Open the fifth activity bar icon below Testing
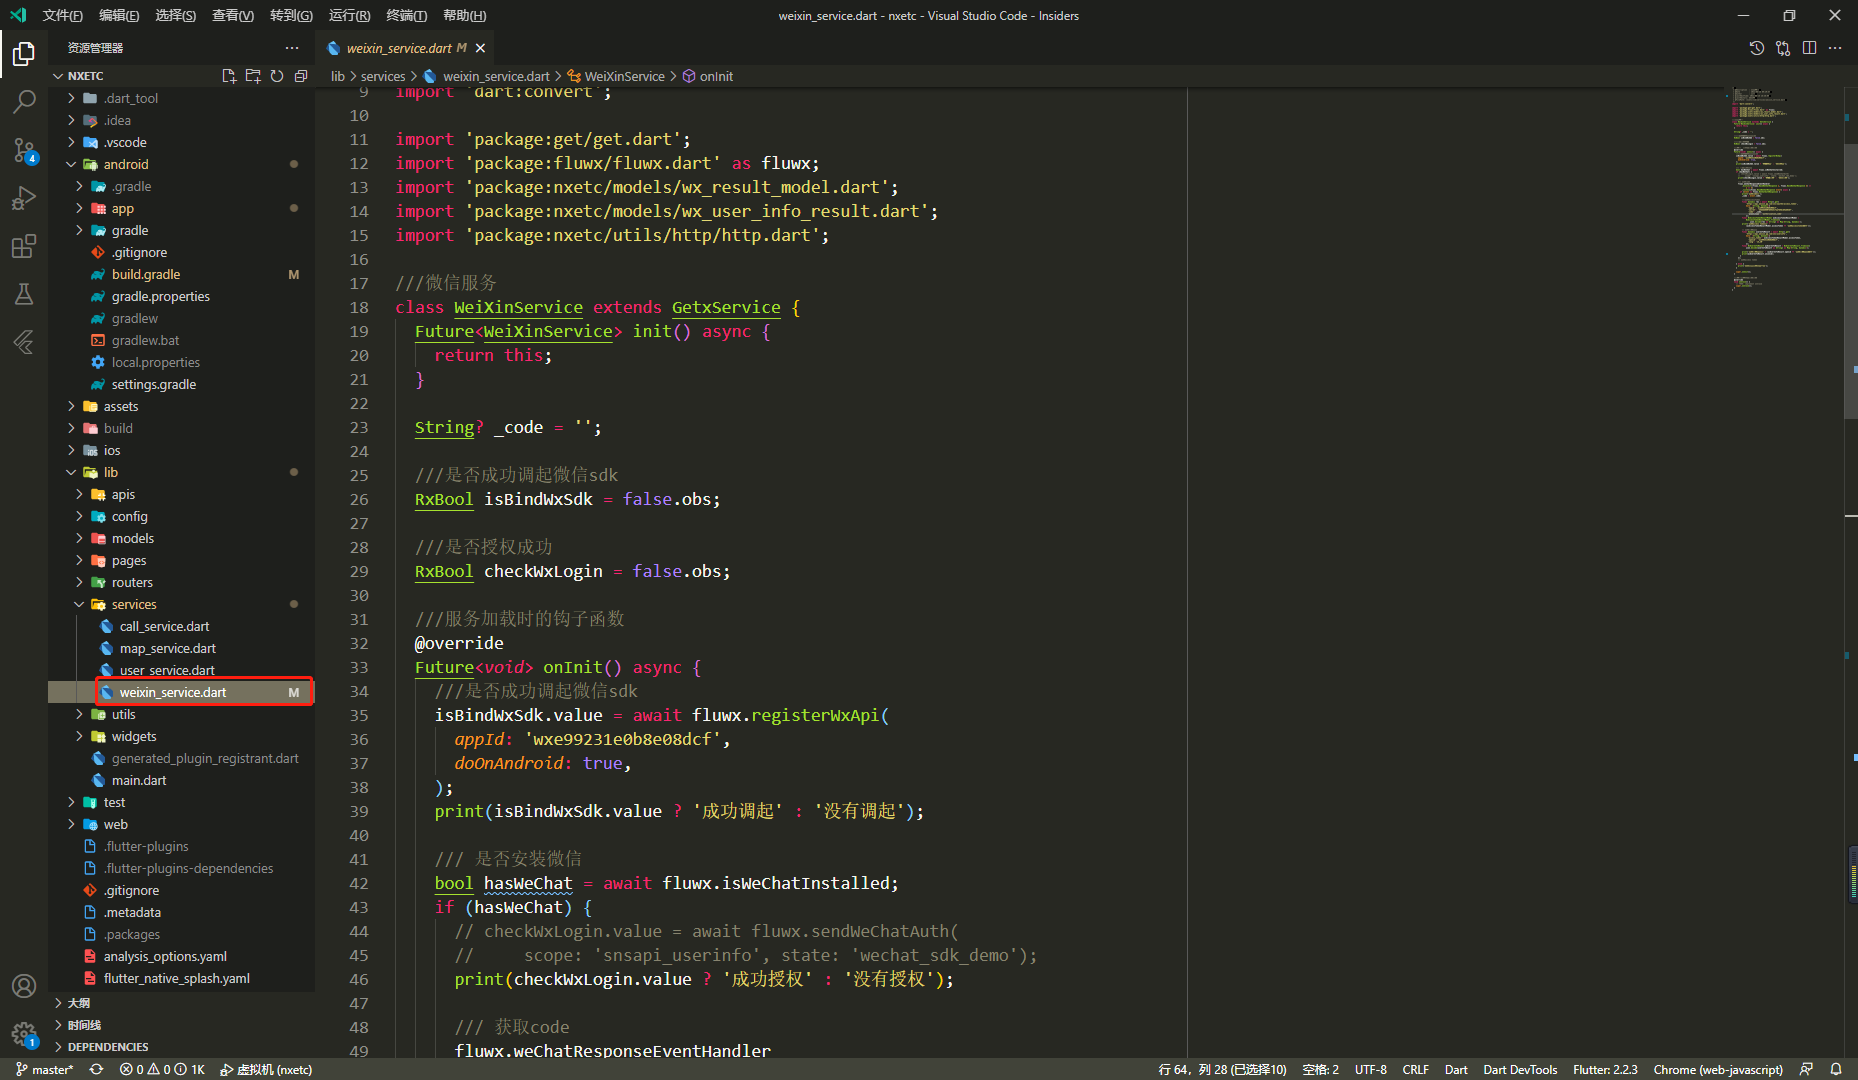The height and width of the screenshot is (1080, 1858). point(24,342)
